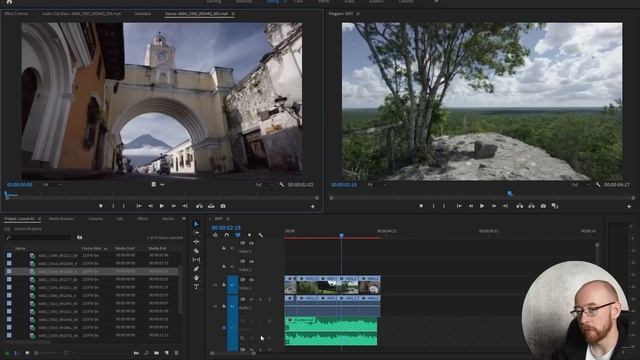Play the clip in Source monitor
Screen dimensions: 640x360
[x=162, y=206]
